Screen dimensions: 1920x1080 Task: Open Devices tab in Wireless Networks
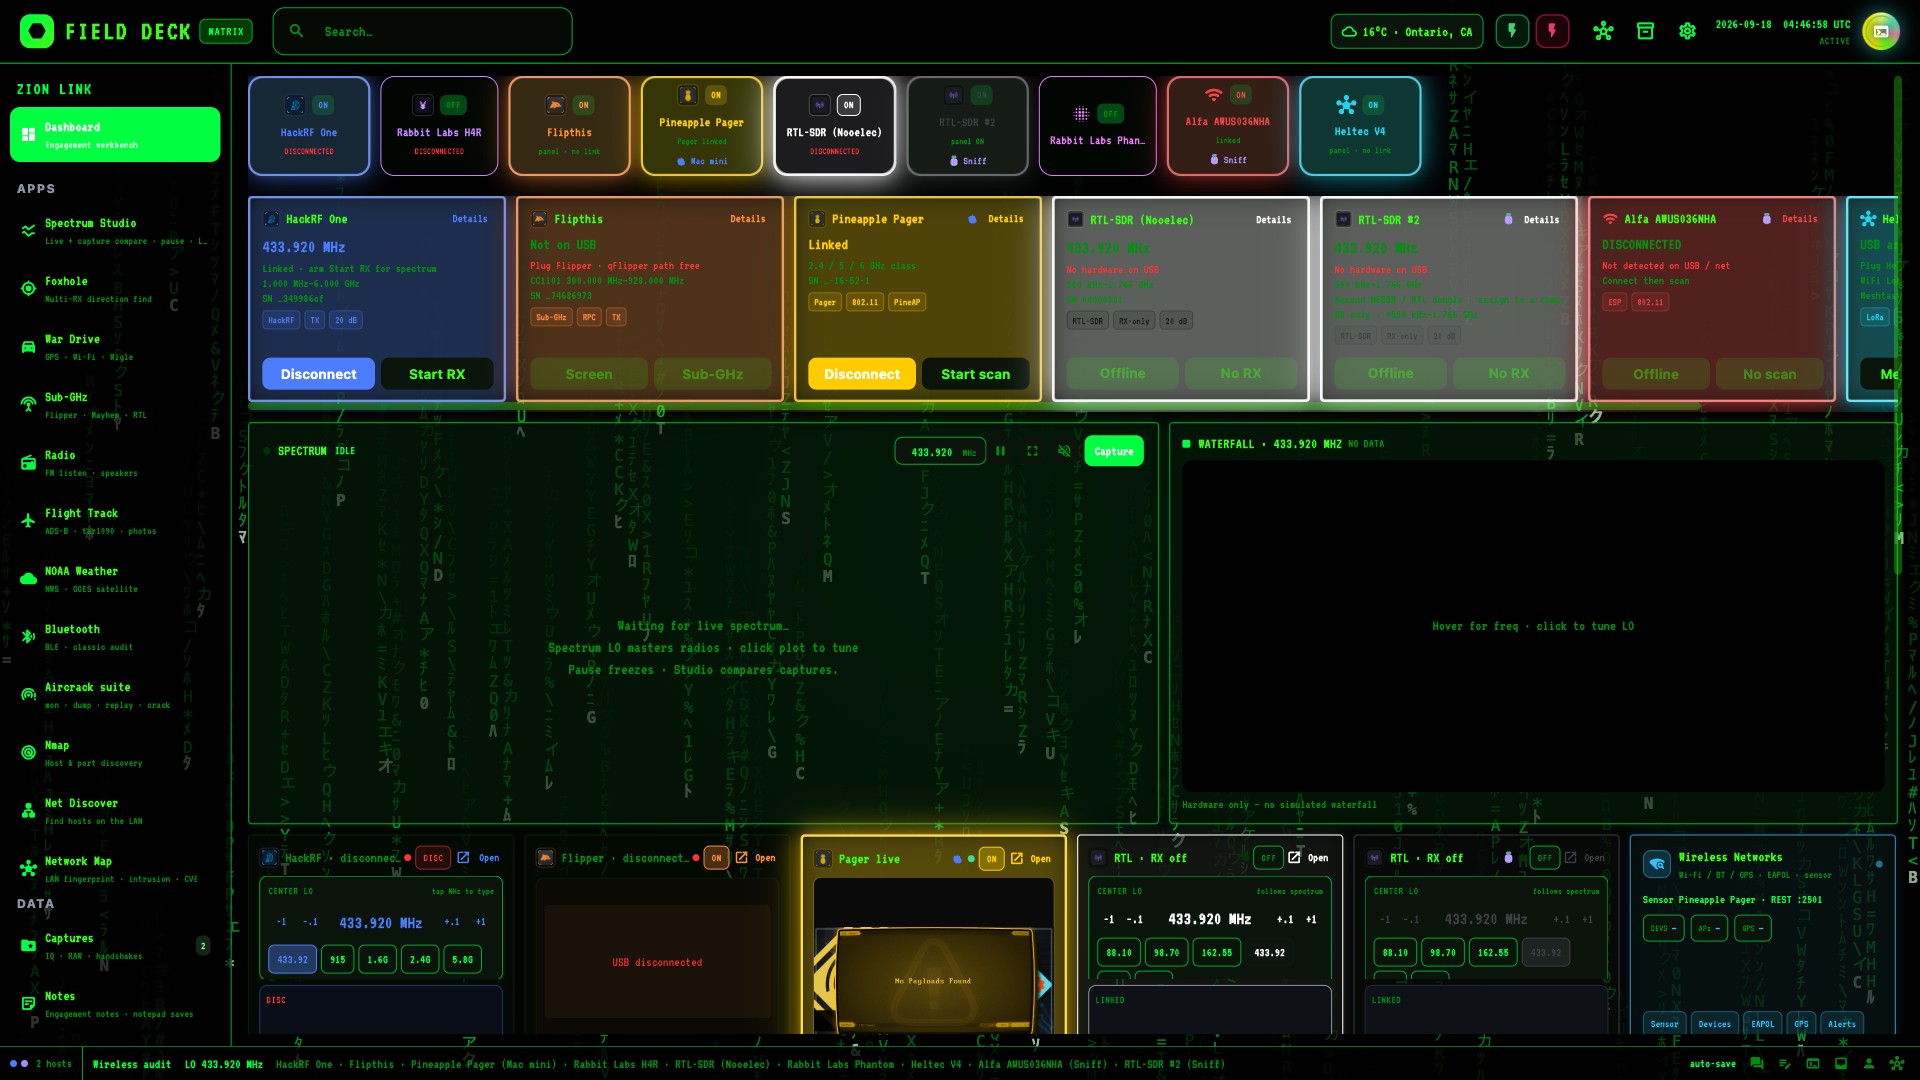tap(1714, 1023)
